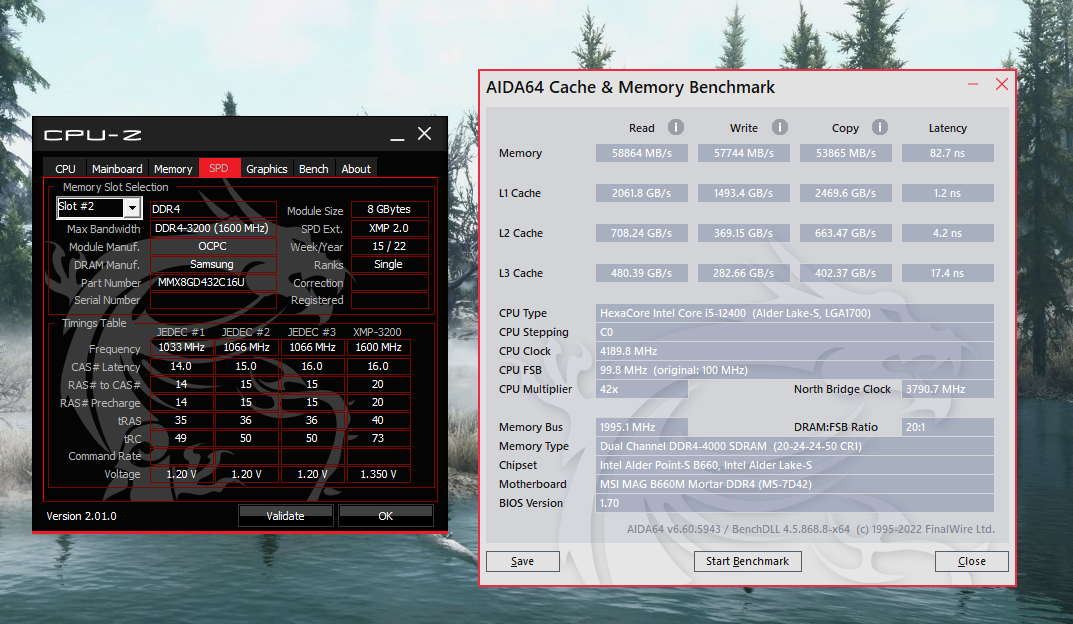The image size is (1073, 624).
Task: Click the Part Number MMX8GD432C16U field
Action: (213, 282)
